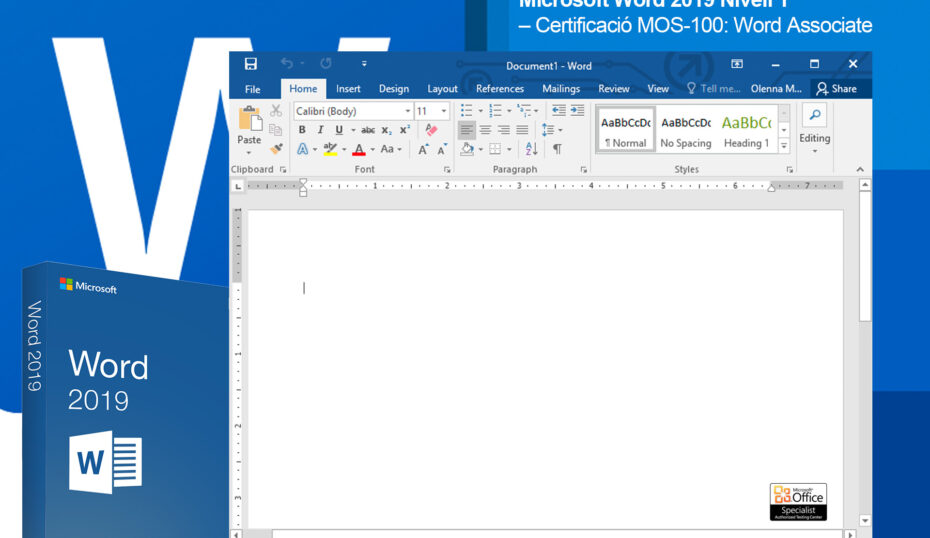Click the tab selector at ruler corner
The height and width of the screenshot is (538, 930).
(x=238, y=186)
